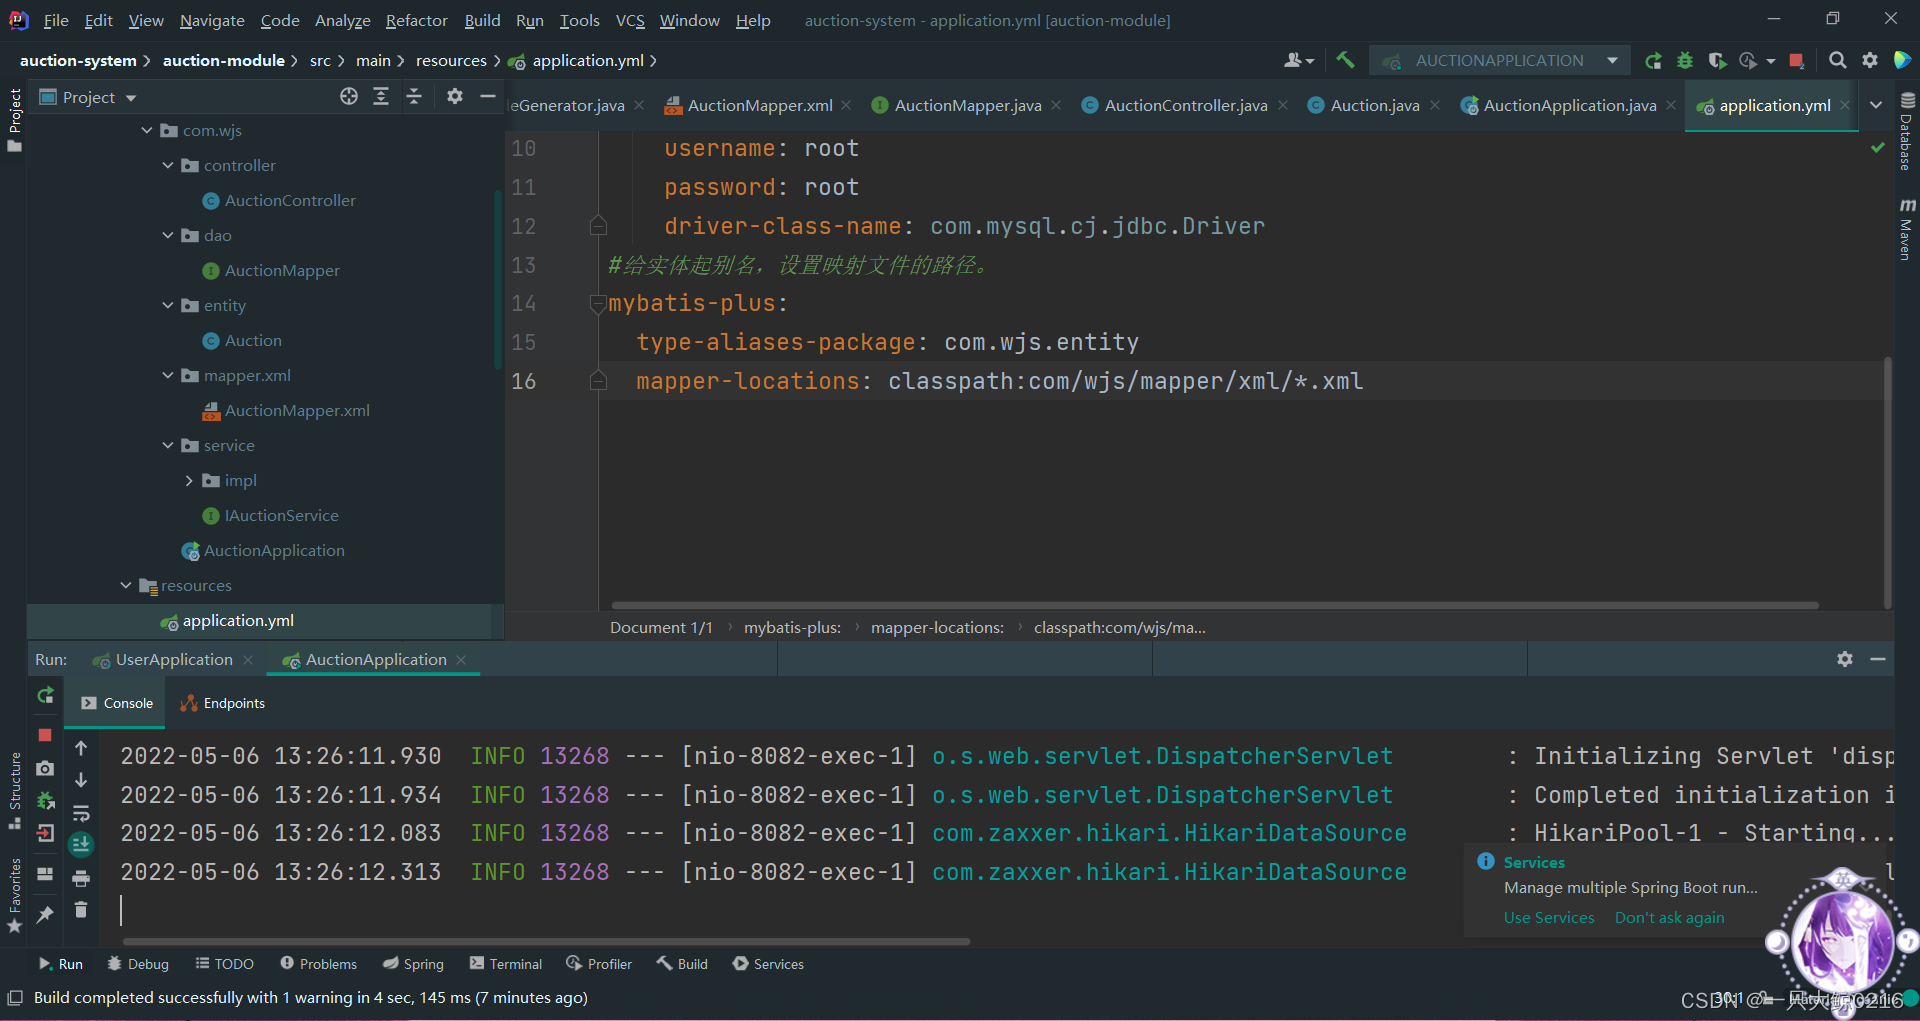Toggle the Favorites tool window stripe button
1920x1021 pixels.
click(14, 896)
